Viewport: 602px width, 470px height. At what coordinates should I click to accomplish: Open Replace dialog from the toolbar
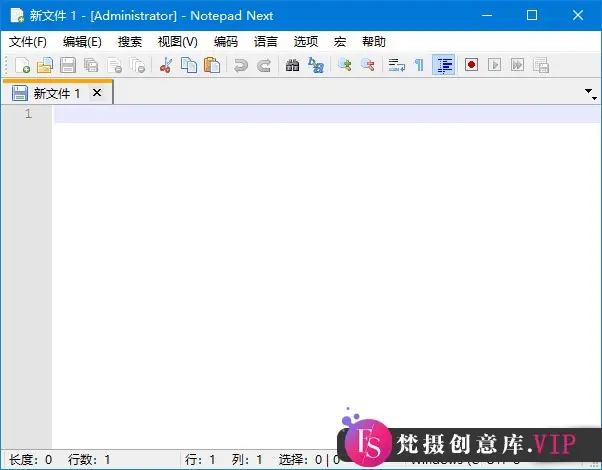(316, 65)
